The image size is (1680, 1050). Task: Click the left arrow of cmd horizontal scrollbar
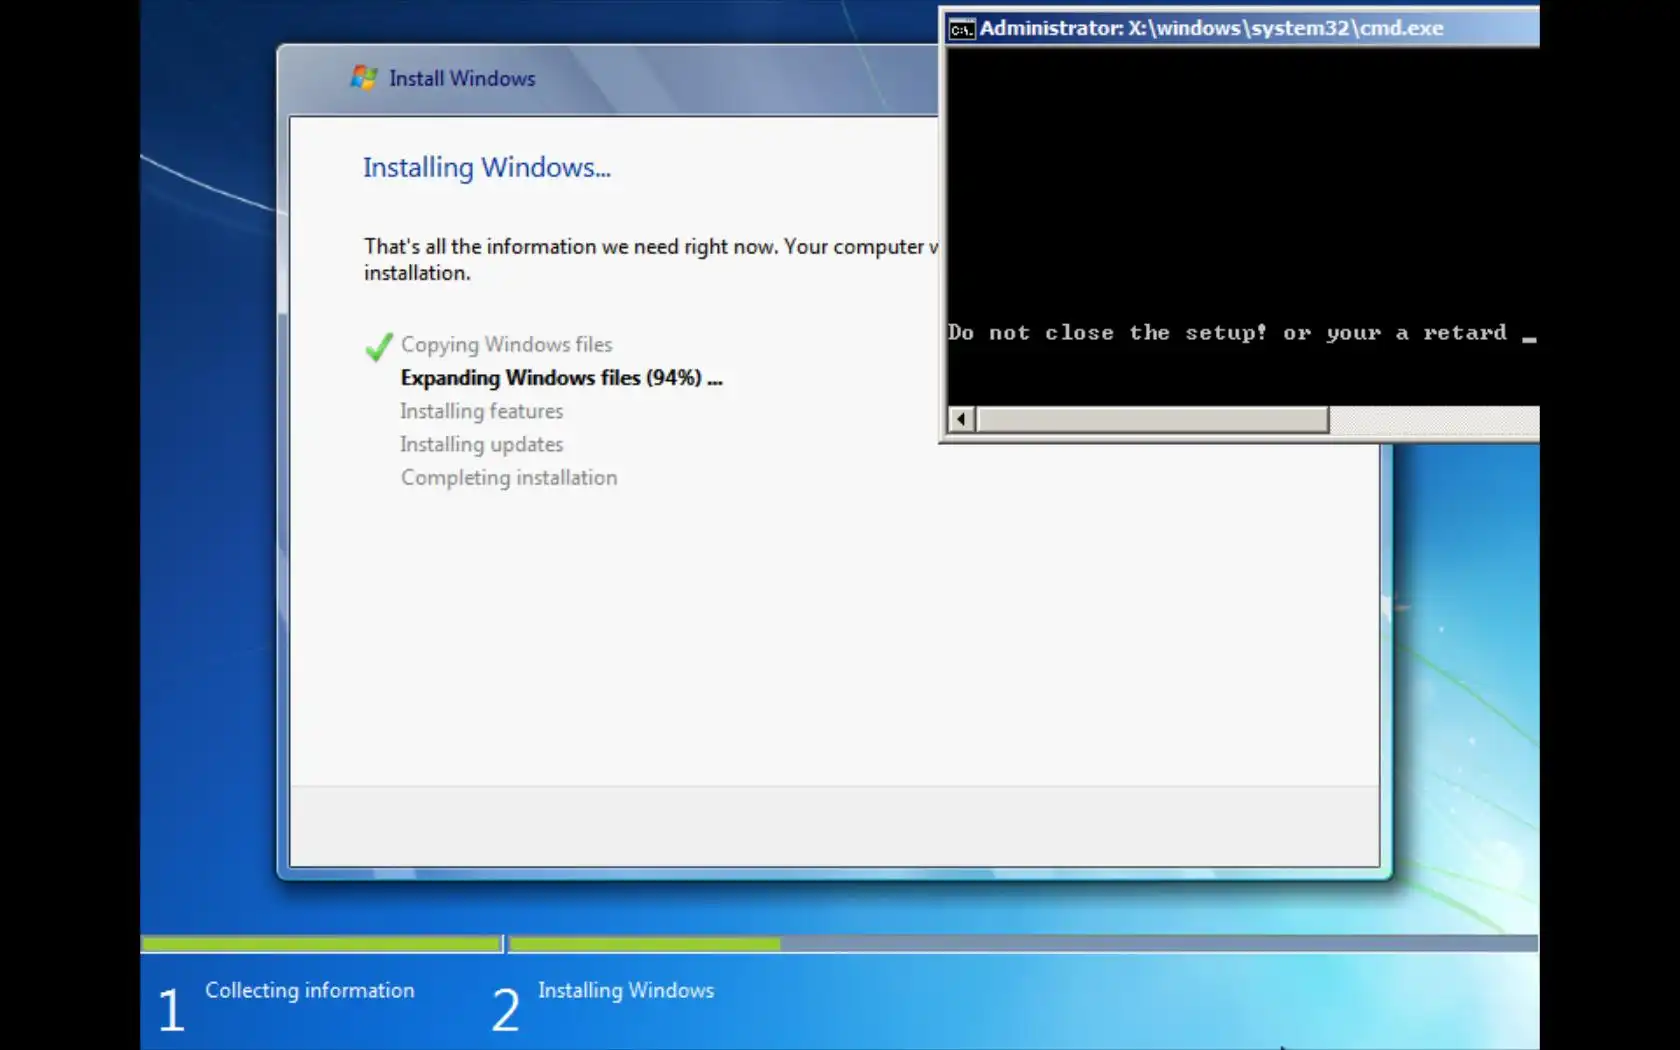(x=961, y=419)
